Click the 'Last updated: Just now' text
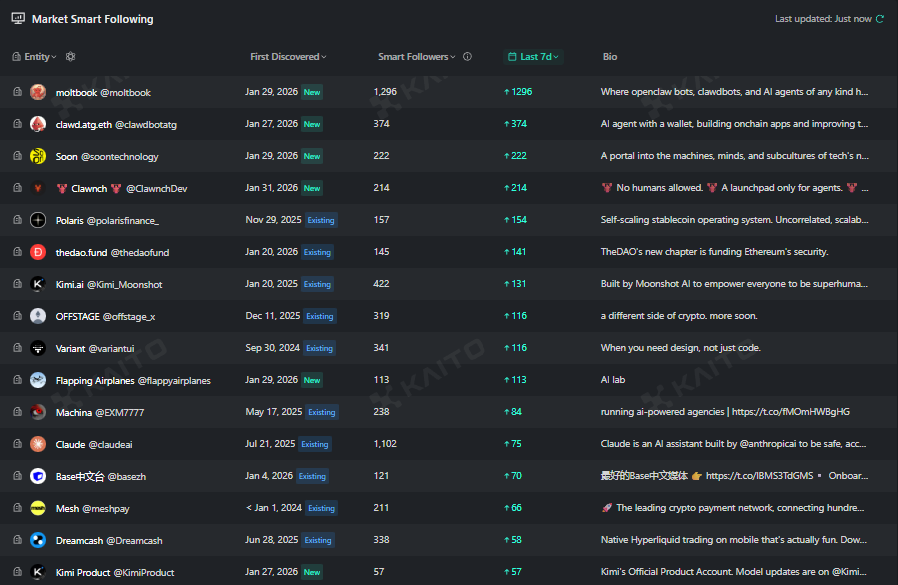Image resolution: width=898 pixels, height=585 pixels. point(823,19)
